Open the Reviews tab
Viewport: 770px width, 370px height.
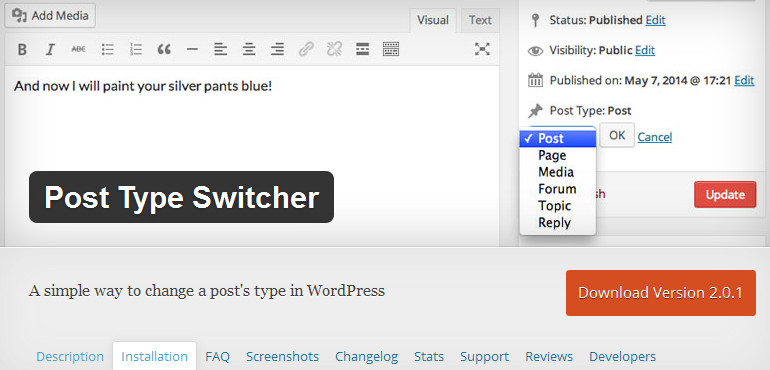tap(549, 356)
